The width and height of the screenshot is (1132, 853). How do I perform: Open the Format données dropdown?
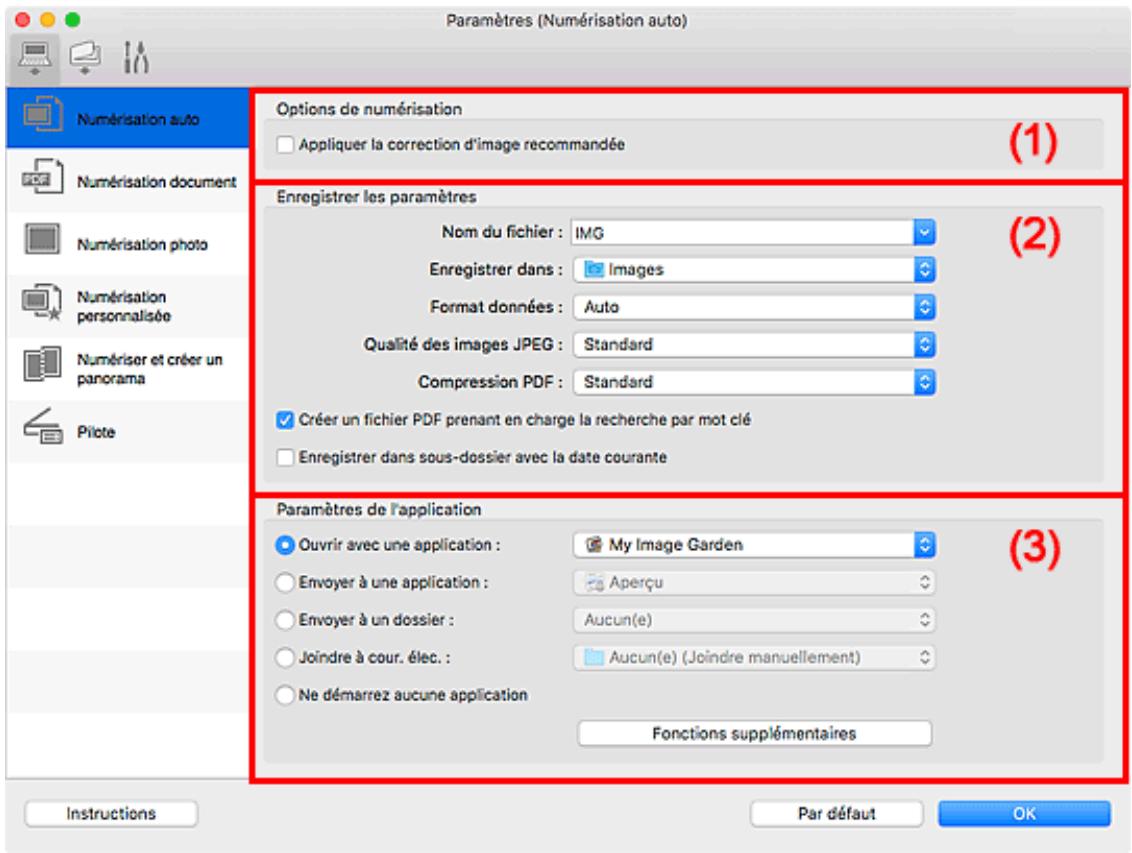tap(754, 307)
